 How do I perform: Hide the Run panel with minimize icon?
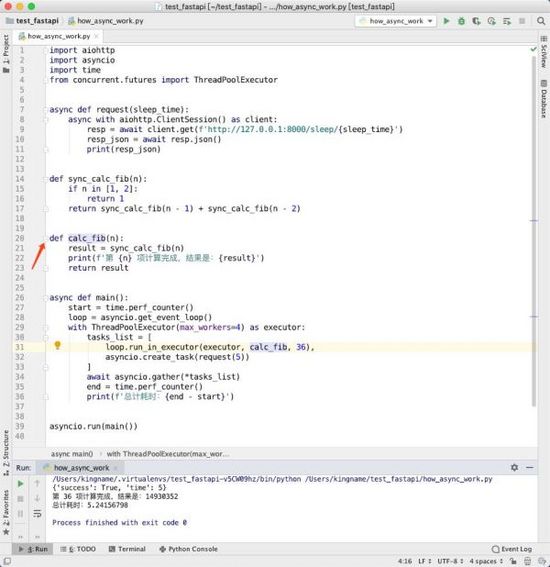[x=530, y=467]
